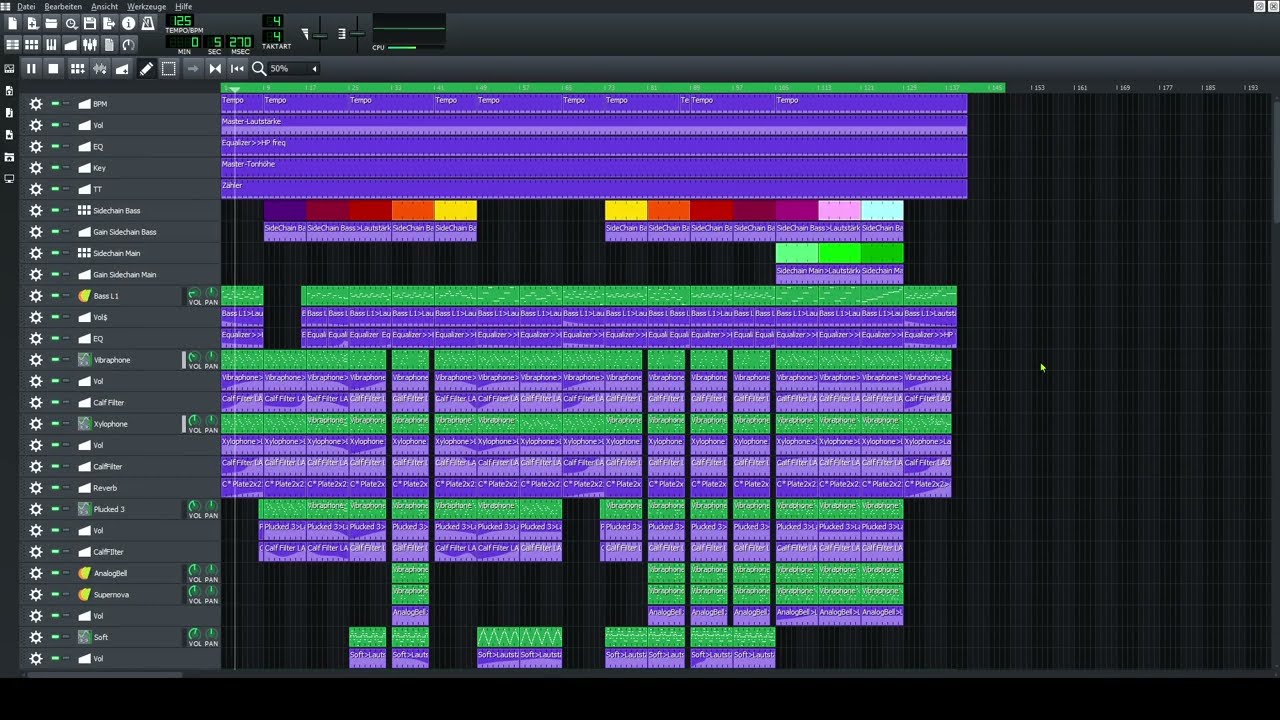Screen dimensions: 1280x720
Task: Open the Ansicht menu
Action: point(104,6)
